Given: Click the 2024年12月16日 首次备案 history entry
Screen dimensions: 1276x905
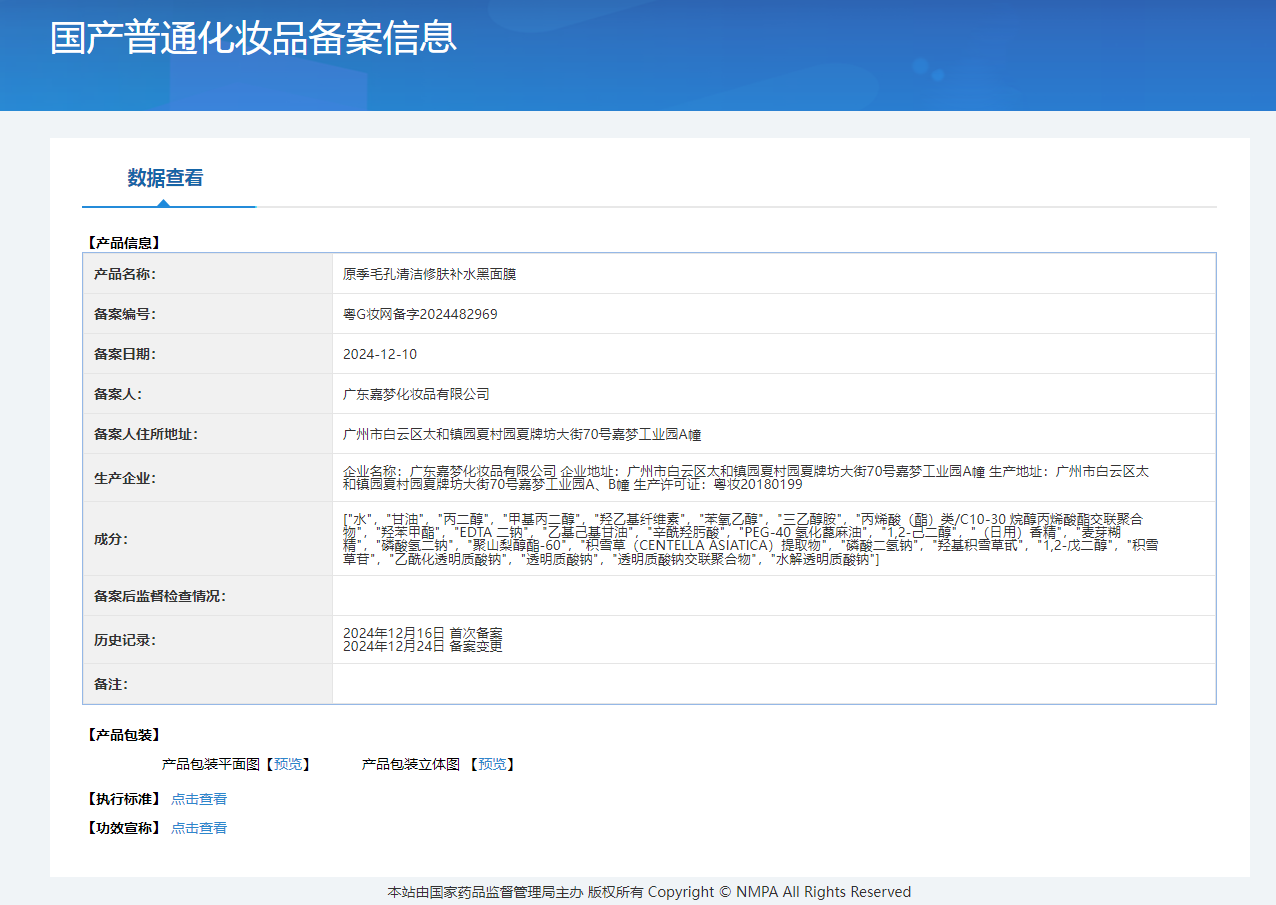Looking at the screenshot, I should point(422,633).
